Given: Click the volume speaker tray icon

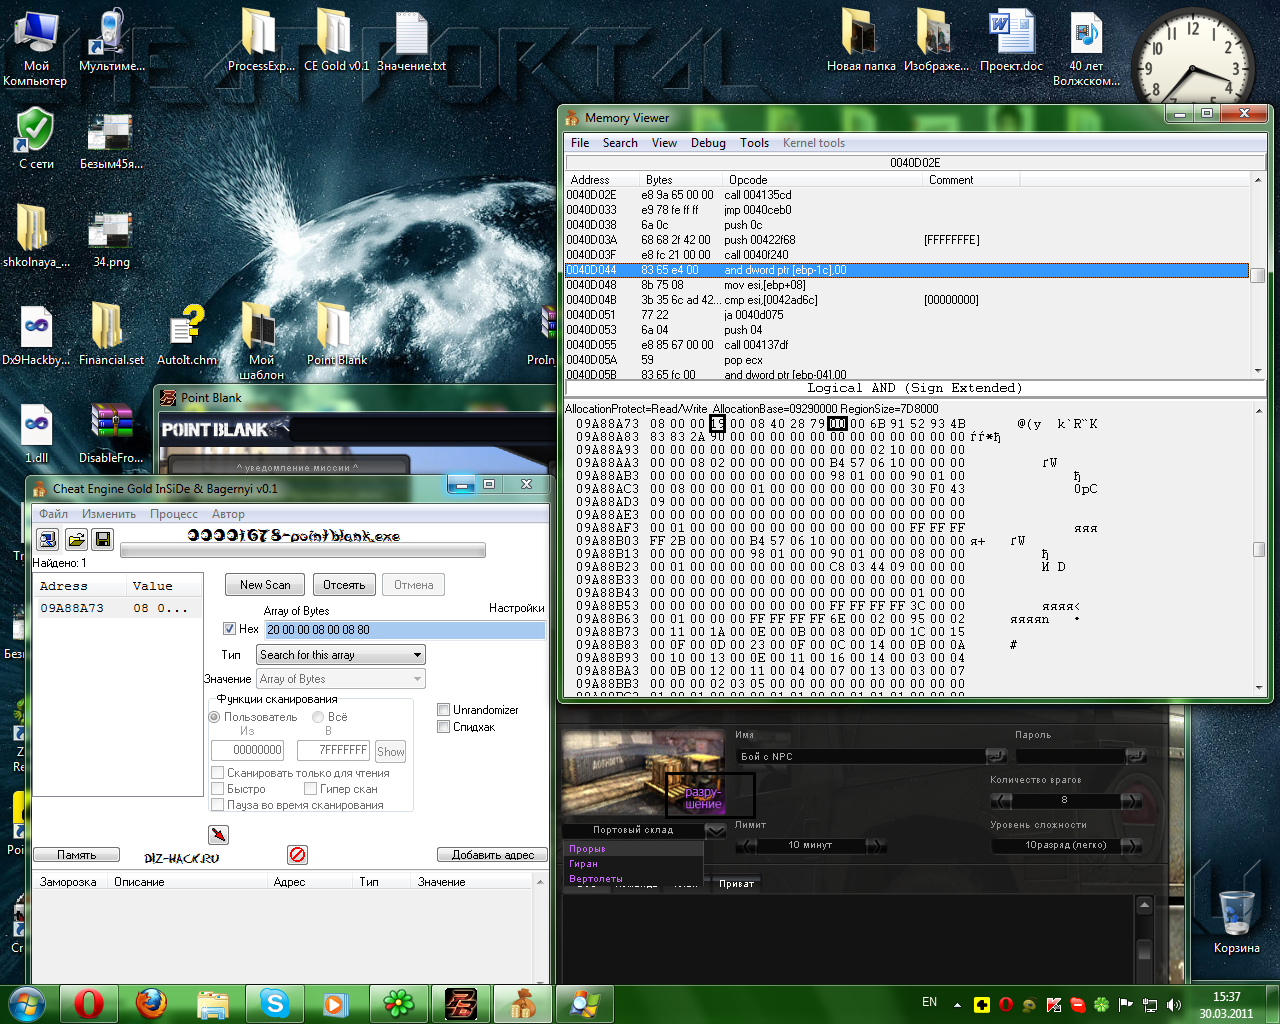Looking at the screenshot, I should pos(1174,1004).
